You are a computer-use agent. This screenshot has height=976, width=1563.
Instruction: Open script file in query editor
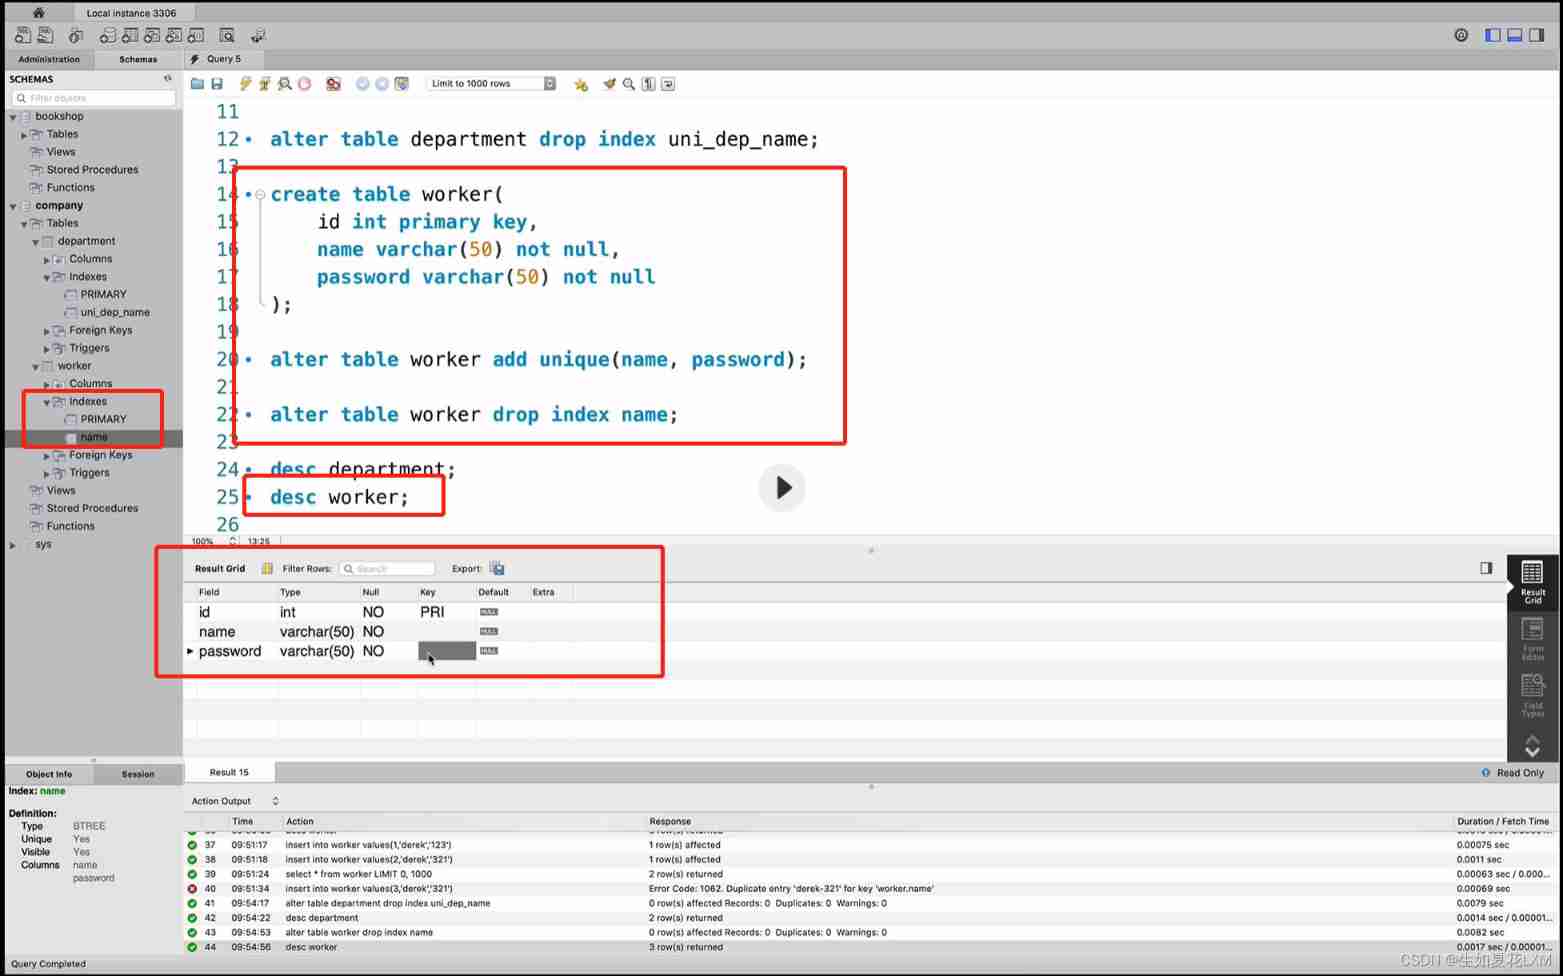coord(197,84)
